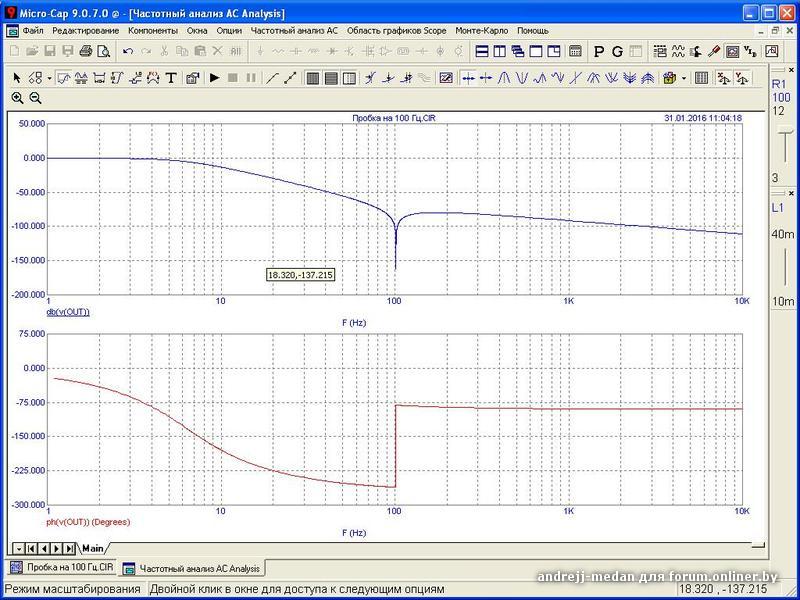Switch to 'Пробка на 100 Гц.CIR' tab

pos(63,568)
